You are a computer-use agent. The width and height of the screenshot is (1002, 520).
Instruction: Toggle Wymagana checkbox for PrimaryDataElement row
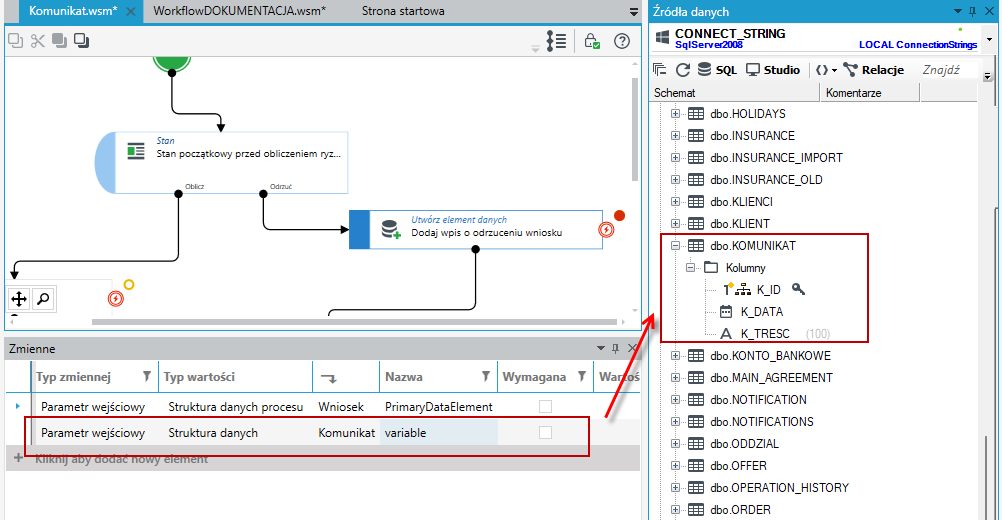pos(545,407)
